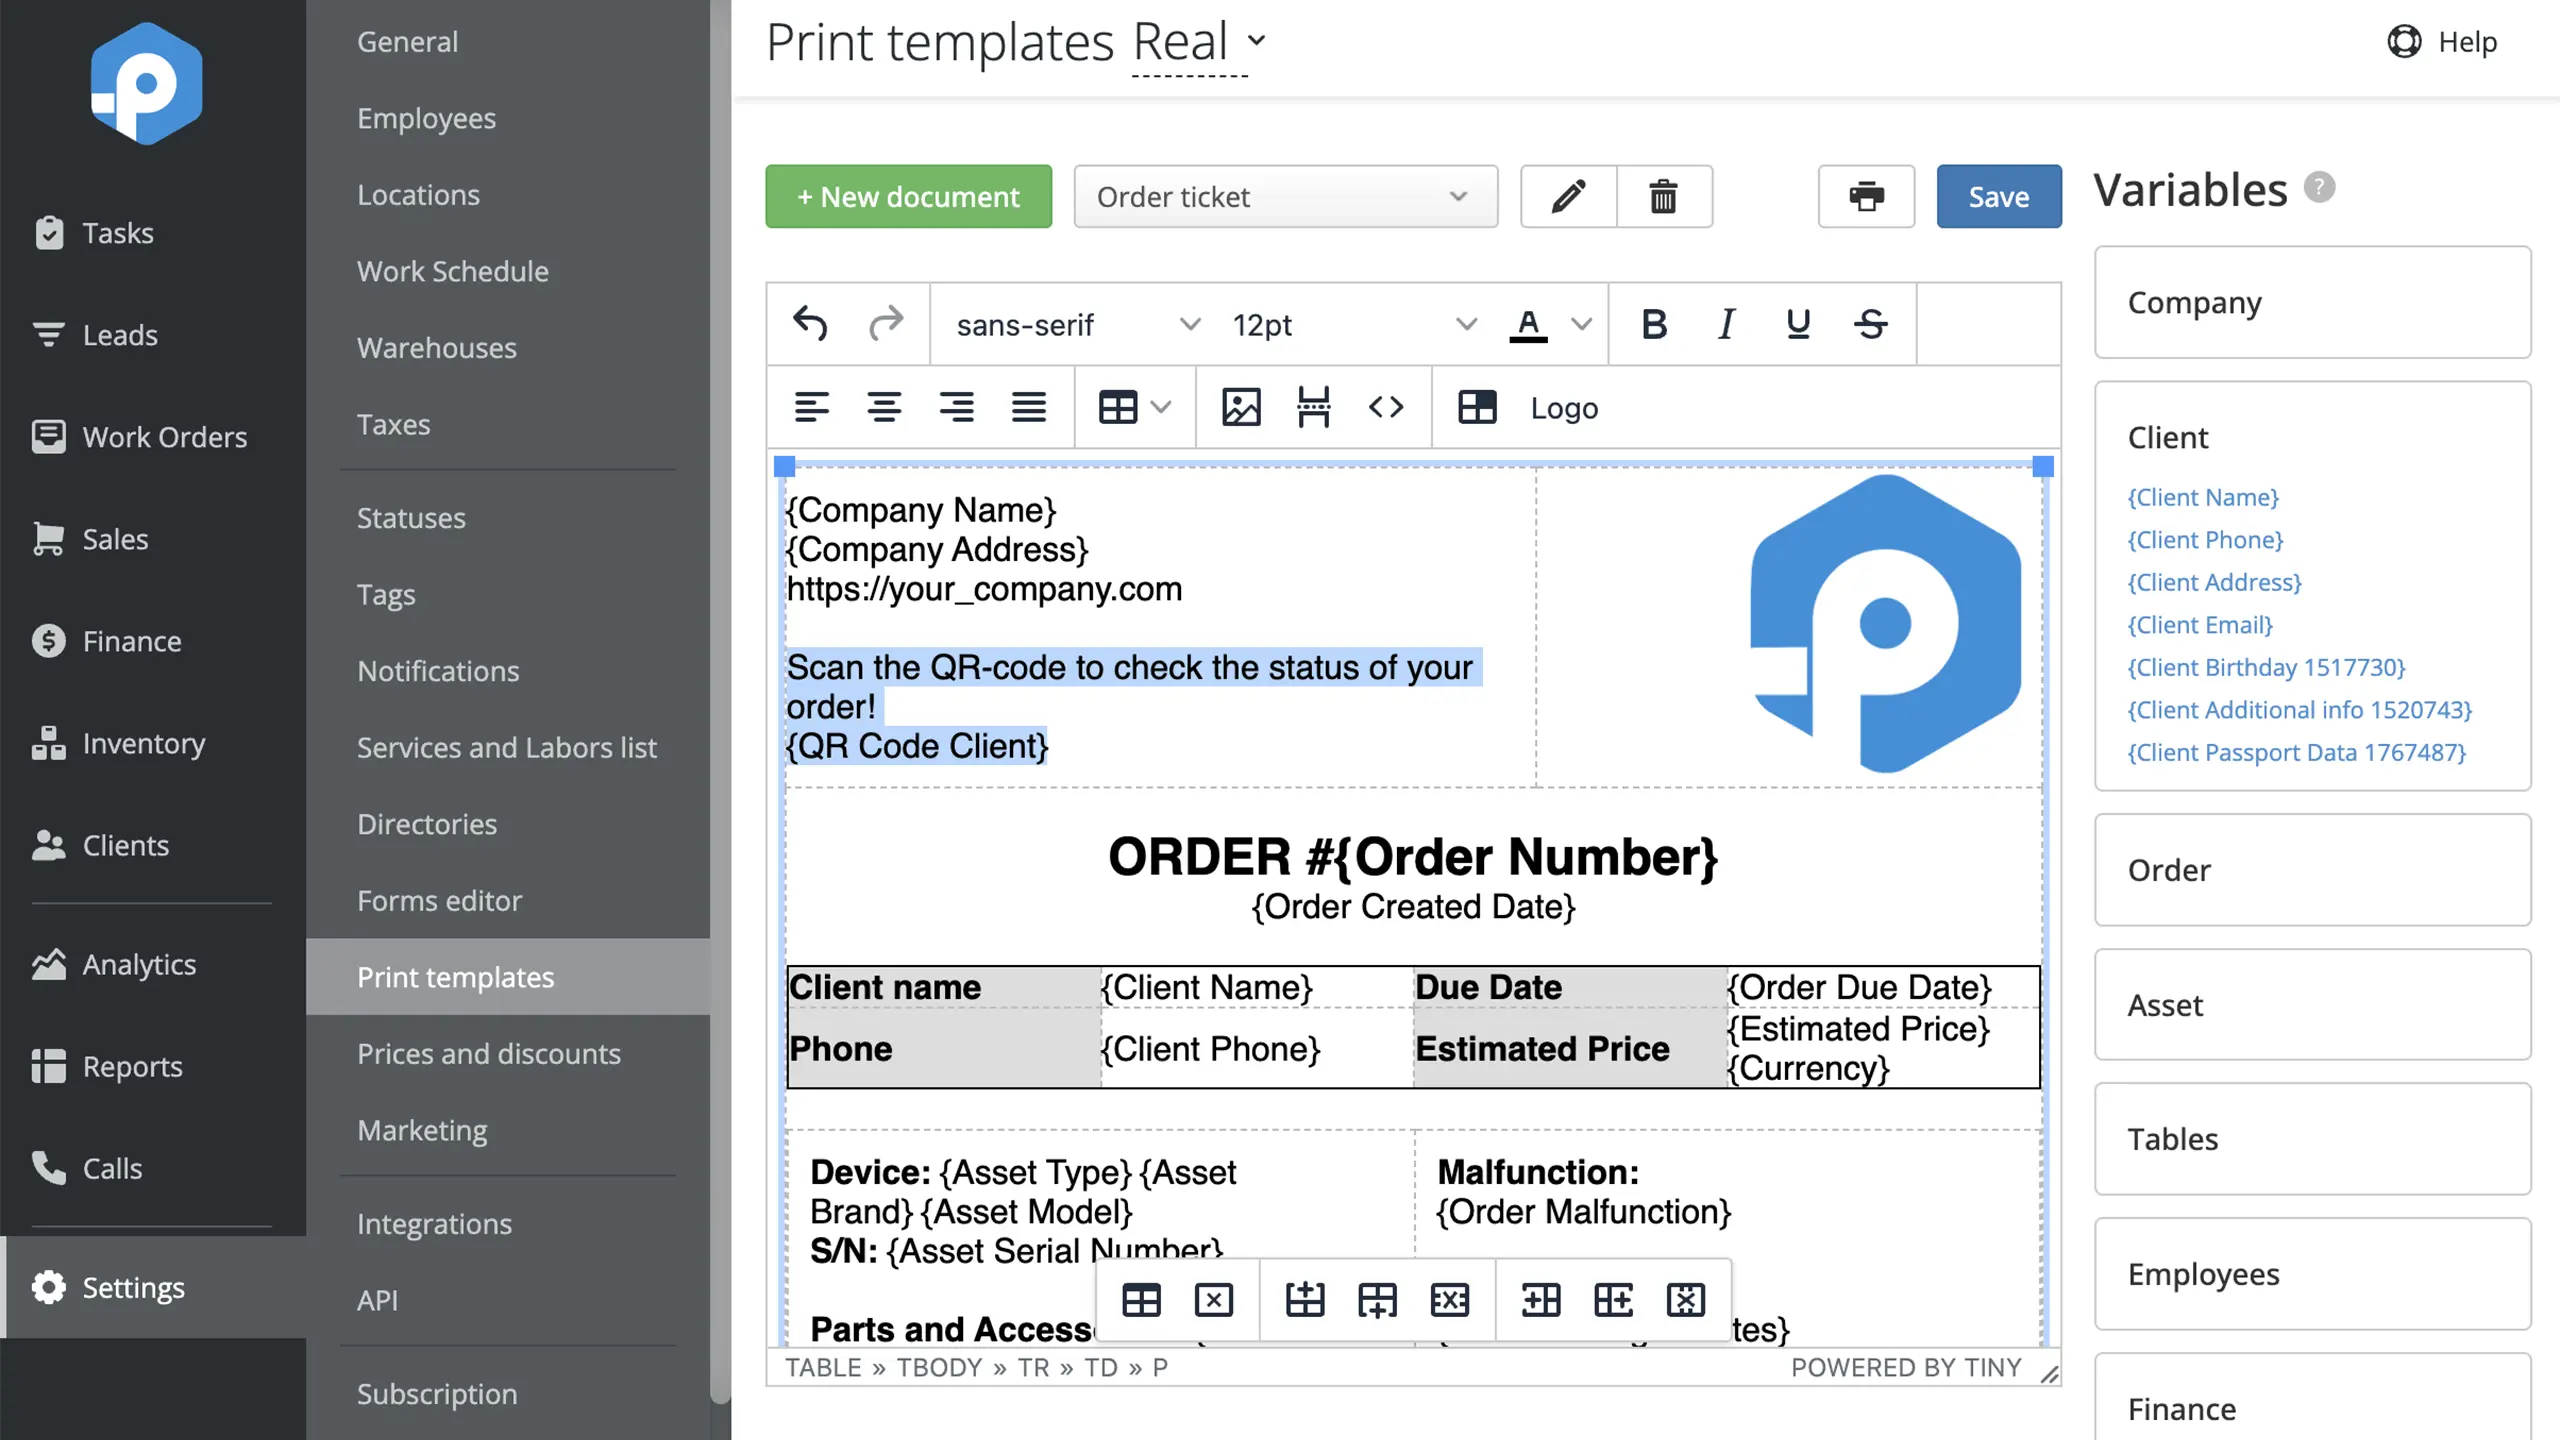2560x1440 pixels.
Task: Select TBODY in element path bar
Action: [x=938, y=1367]
